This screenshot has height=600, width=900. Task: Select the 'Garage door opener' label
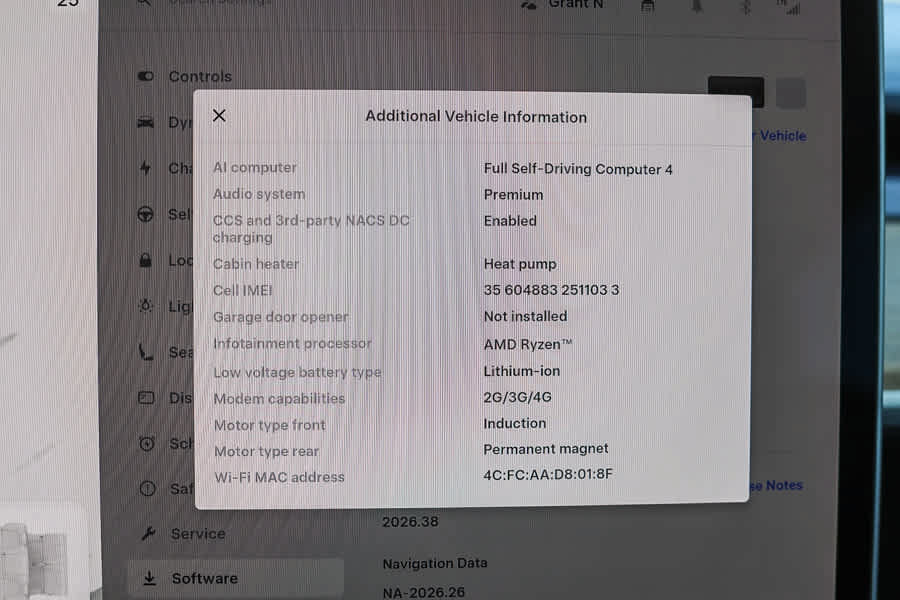tap(281, 317)
